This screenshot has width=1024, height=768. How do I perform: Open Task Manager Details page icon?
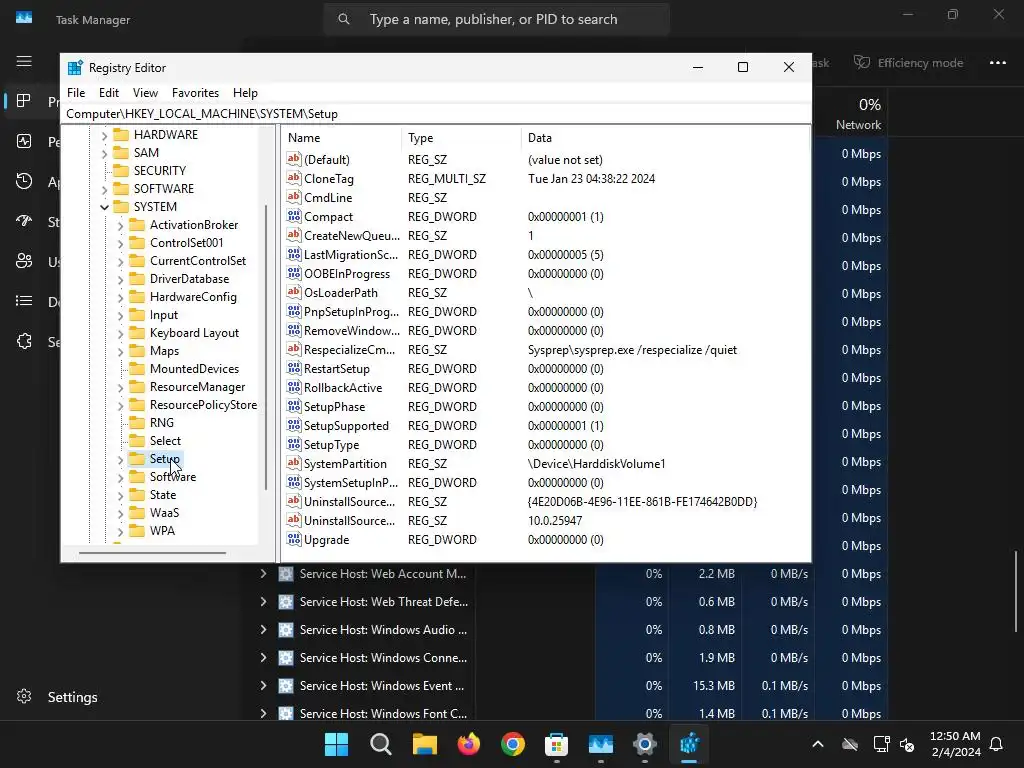24,301
